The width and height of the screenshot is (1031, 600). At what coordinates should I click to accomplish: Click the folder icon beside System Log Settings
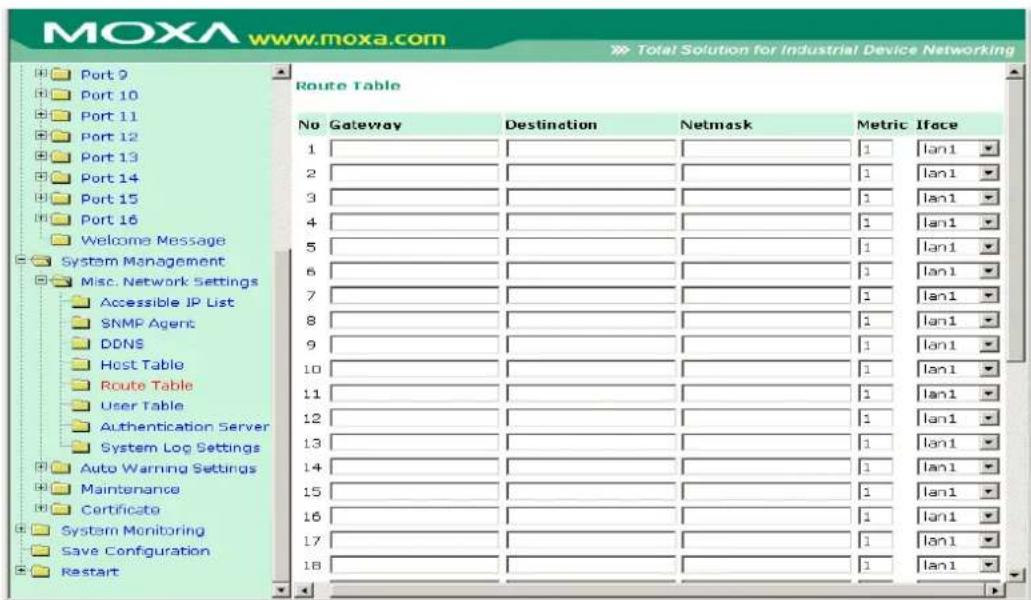pos(80,448)
